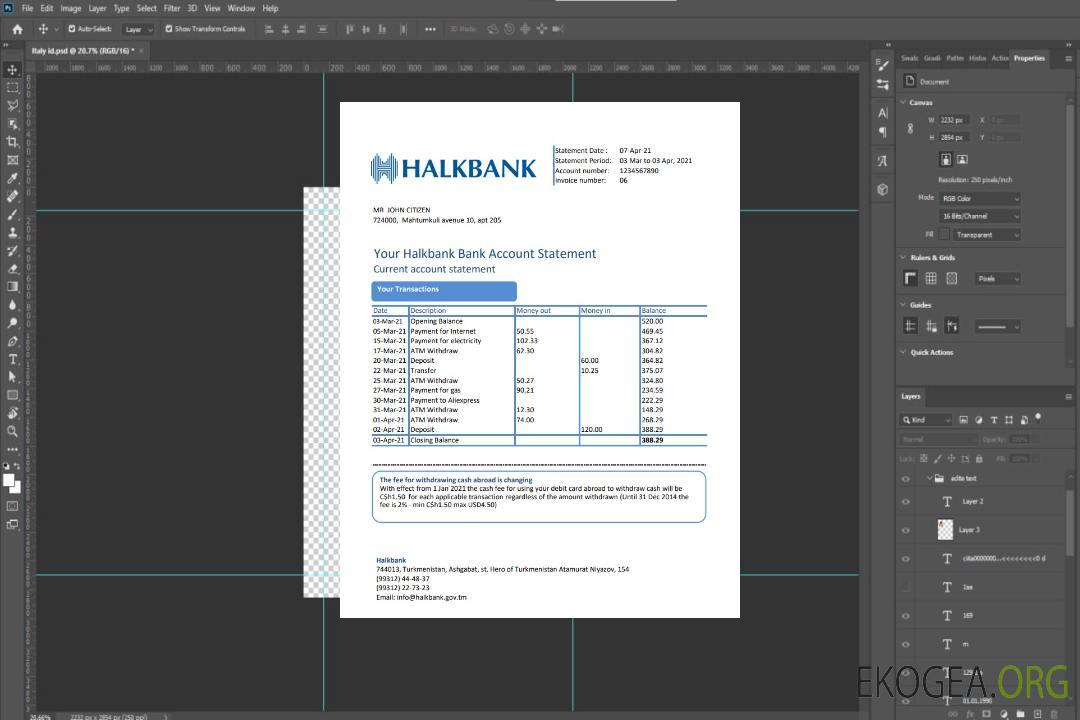
Task: Toggle the layer filter on/off switch
Action: pos(1038,418)
